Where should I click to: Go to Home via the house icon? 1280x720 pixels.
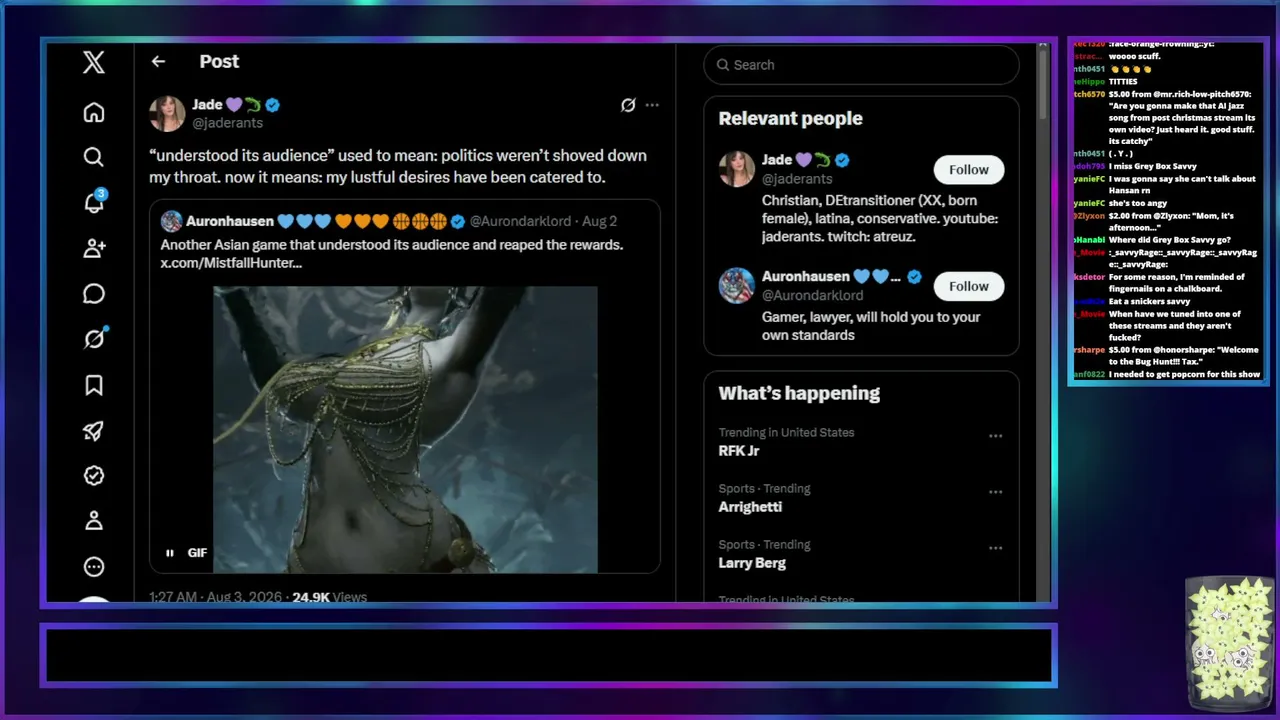[94, 112]
